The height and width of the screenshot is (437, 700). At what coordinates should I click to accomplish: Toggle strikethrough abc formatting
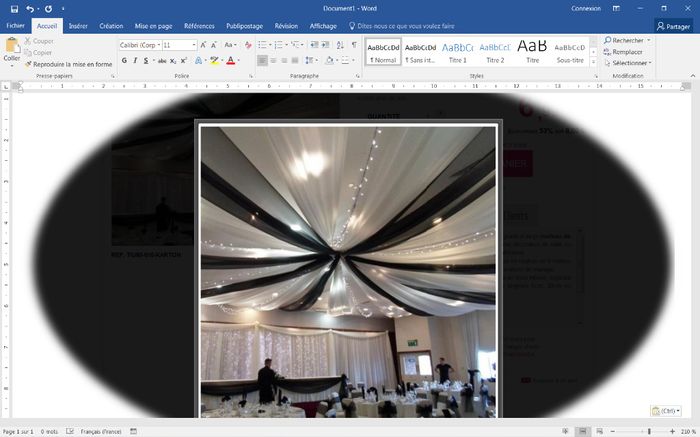159,60
